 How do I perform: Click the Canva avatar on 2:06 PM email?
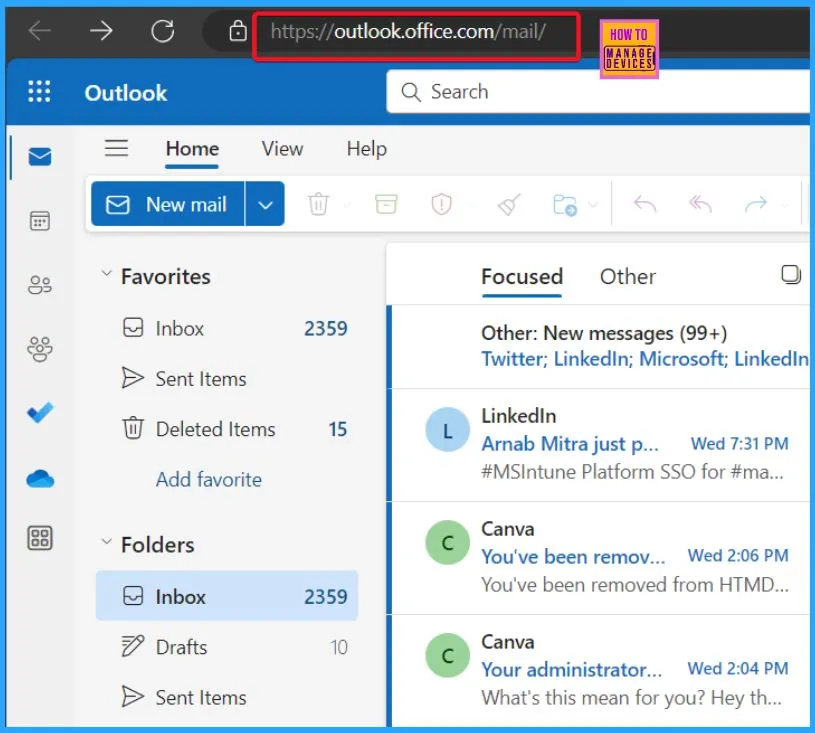[448, 542]
